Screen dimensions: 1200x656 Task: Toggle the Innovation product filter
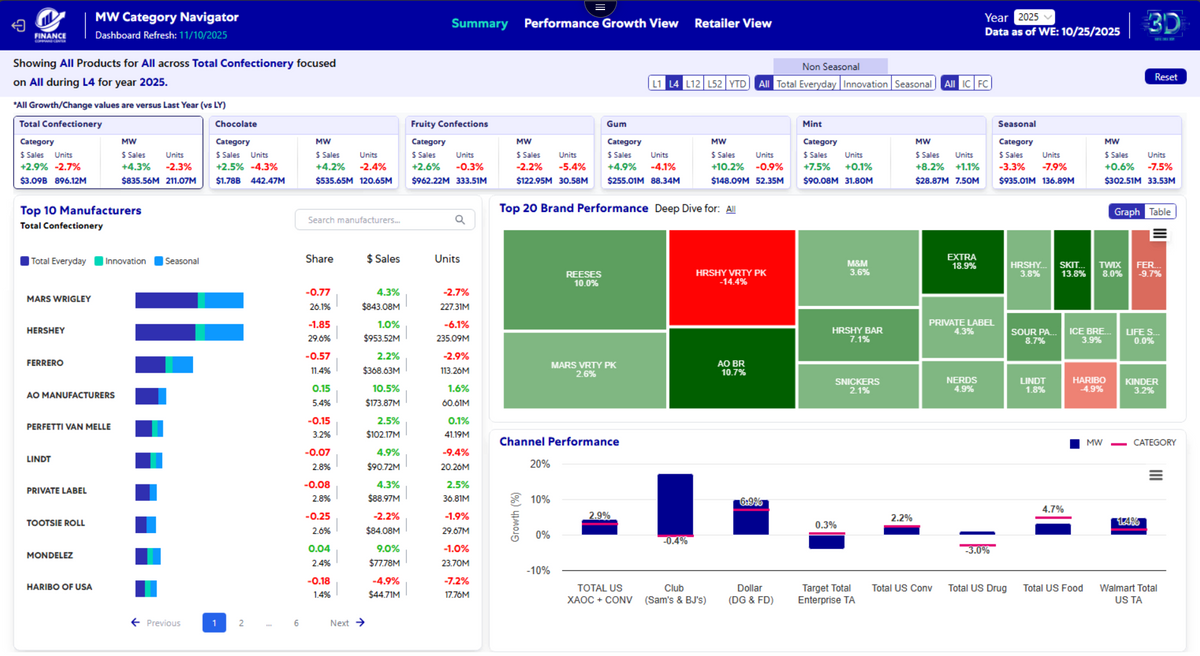(864, 84)
